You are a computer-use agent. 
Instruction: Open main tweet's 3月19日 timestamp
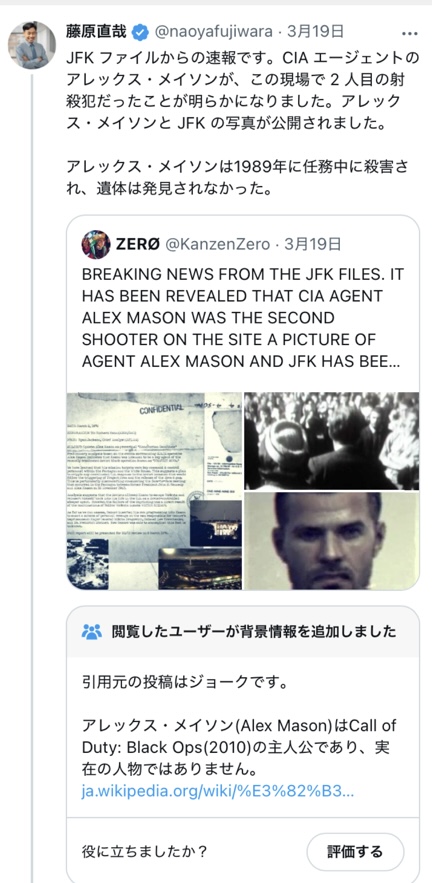point(315,32)
